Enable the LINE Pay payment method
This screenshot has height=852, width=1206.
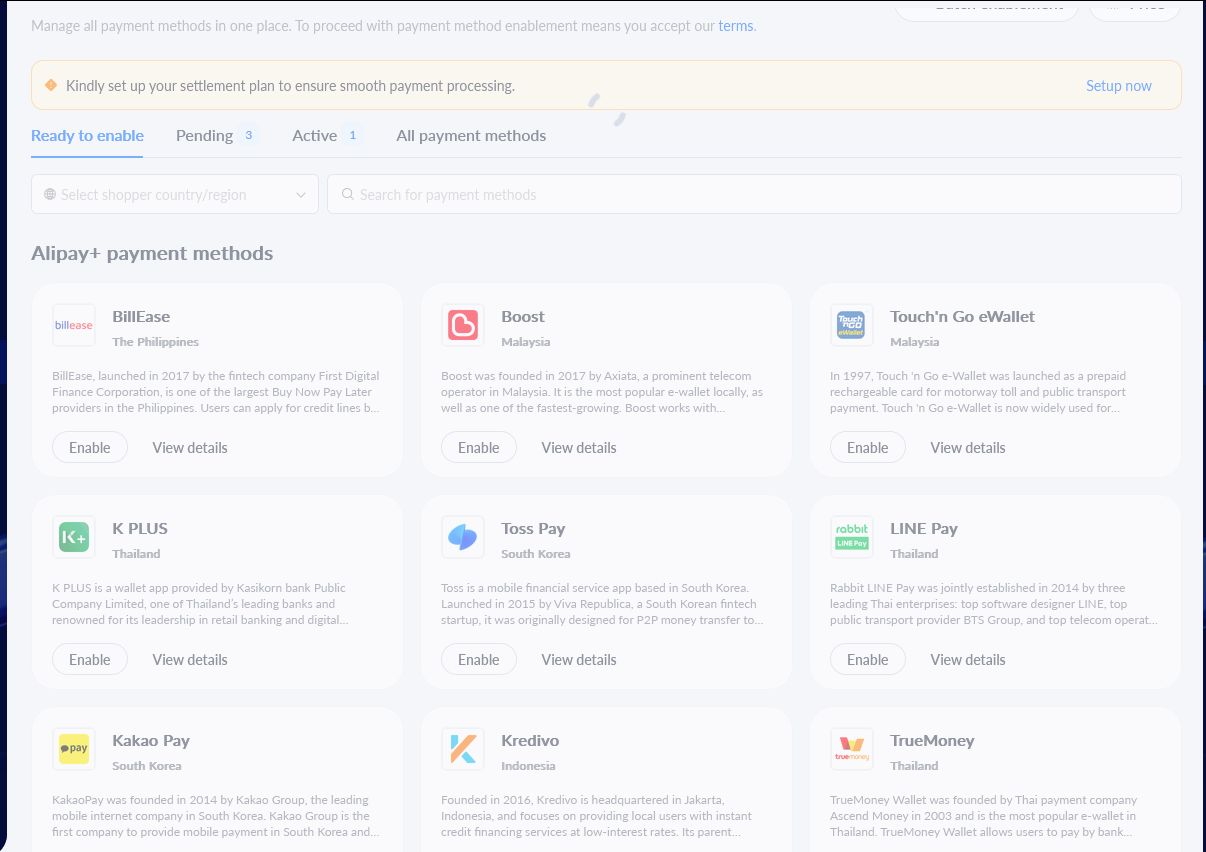pos(868,659)
